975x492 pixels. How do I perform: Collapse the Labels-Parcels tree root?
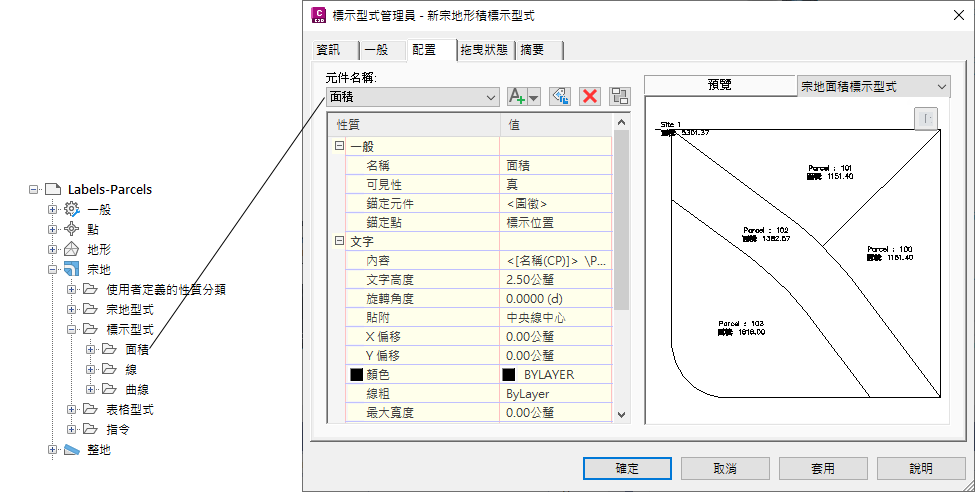point(34,190)
